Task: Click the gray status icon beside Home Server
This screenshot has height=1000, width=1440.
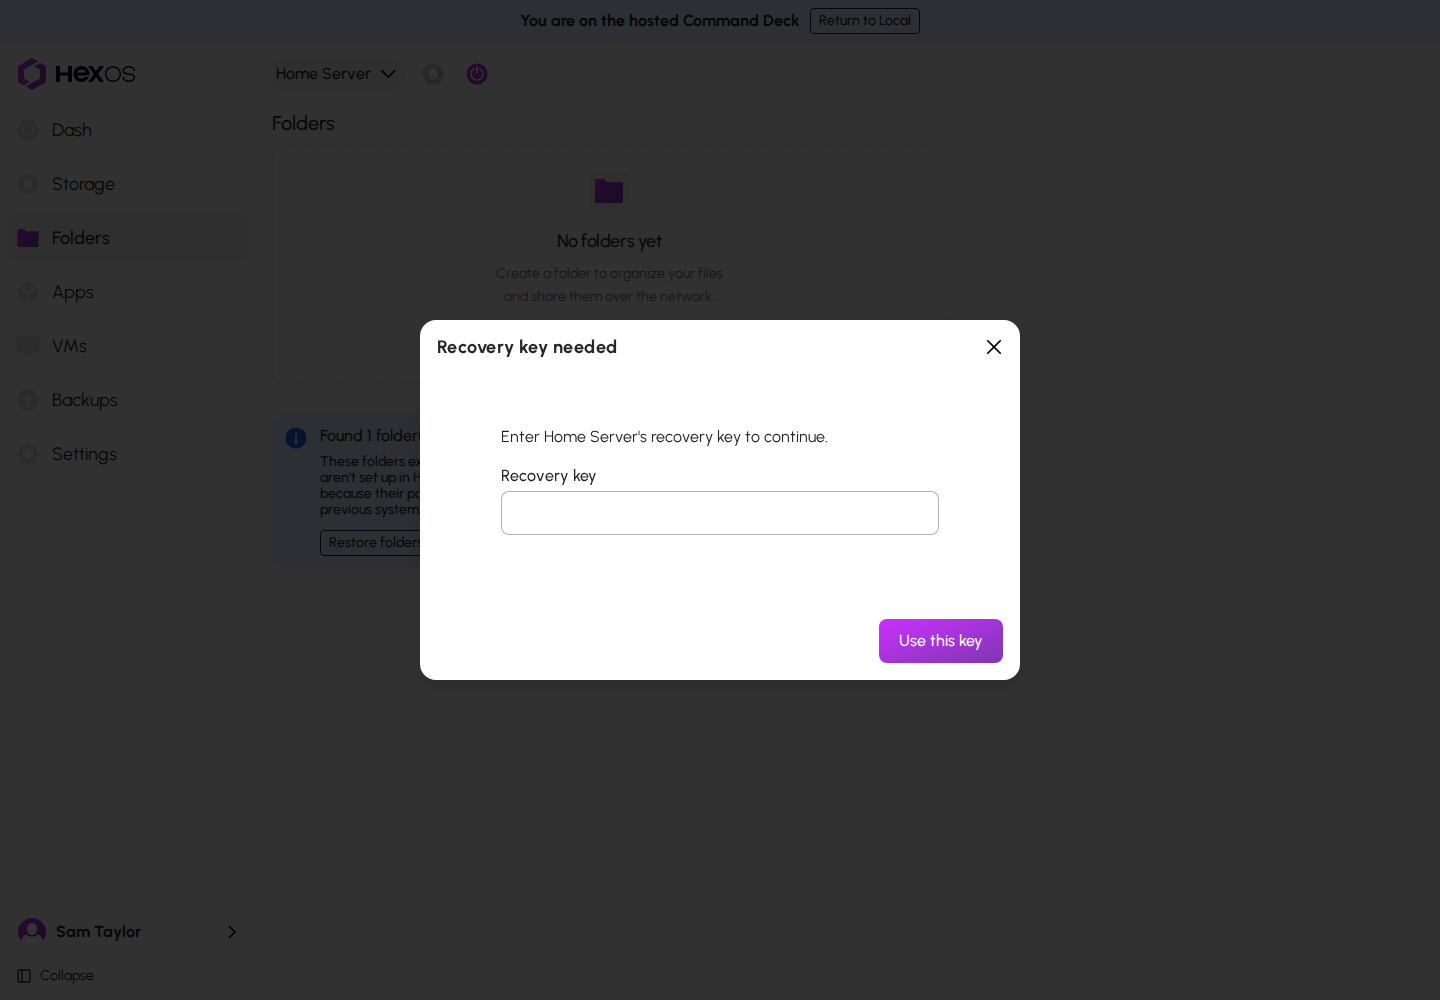Action: point(433,74)
